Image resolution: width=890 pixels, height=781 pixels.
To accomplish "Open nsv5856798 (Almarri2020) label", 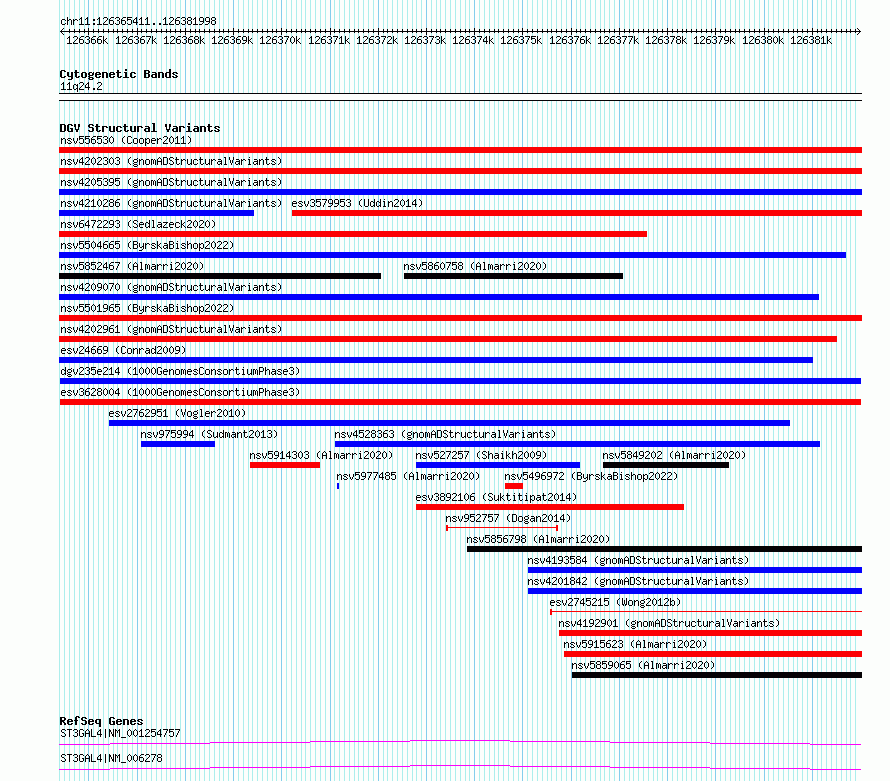I will tap(538, 539).
